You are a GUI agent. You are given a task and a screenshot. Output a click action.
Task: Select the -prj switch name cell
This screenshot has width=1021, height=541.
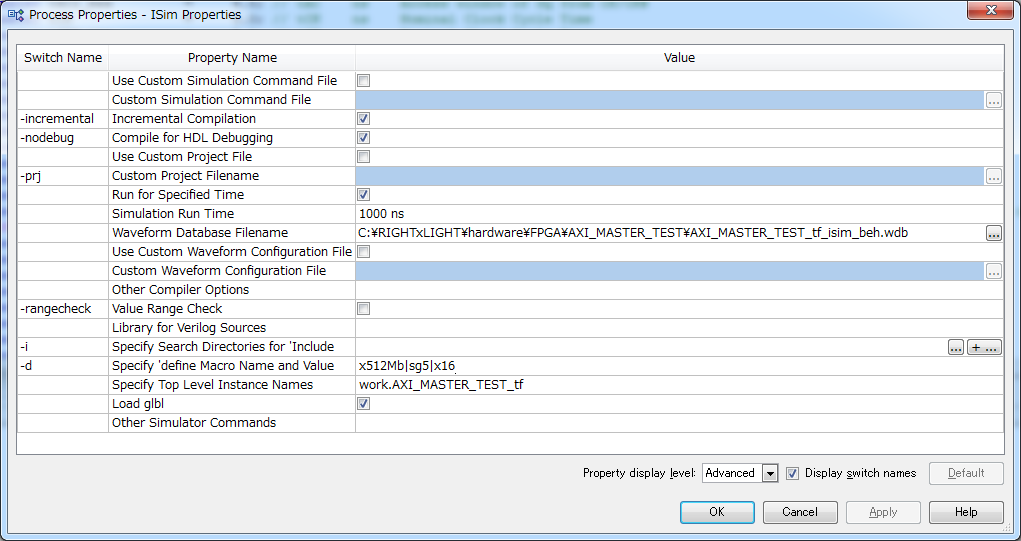[63, 176]
